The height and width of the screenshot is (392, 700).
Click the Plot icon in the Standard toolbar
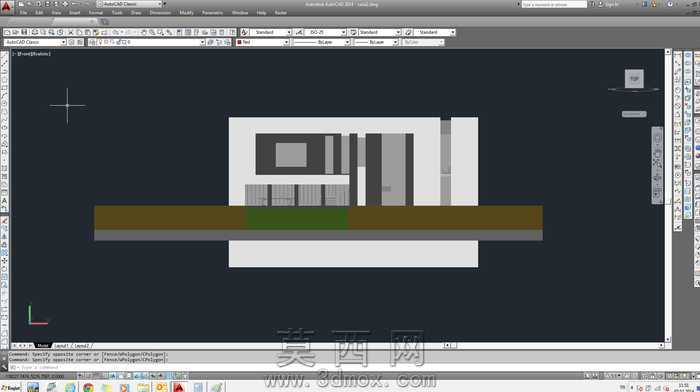click(x=35, y=32)
